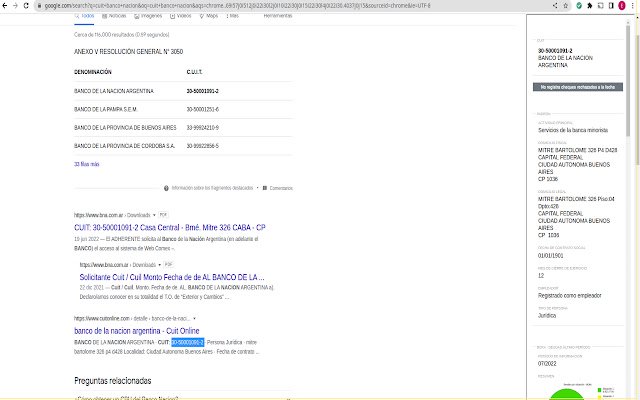This screenshot has width=640, height=400.
Task: Click the DENOMINACIÓN column header
Action: point(93,72)
